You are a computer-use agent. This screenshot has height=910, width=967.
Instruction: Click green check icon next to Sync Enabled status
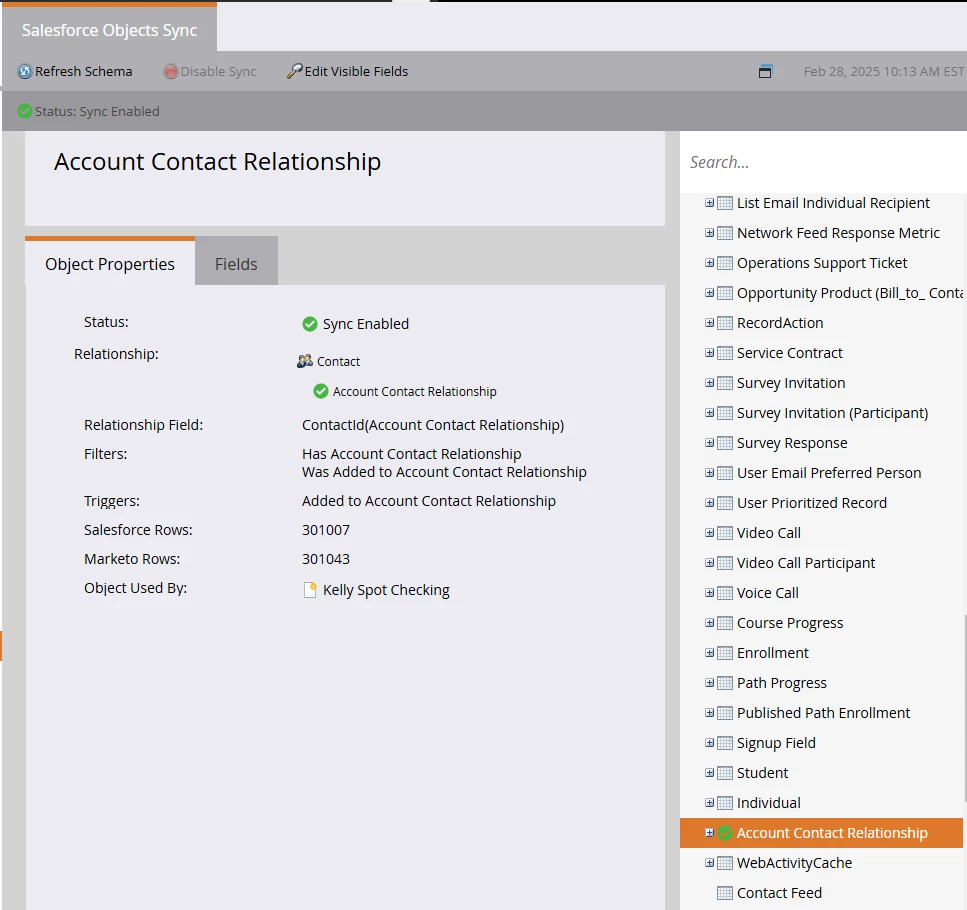coord(310,324)
